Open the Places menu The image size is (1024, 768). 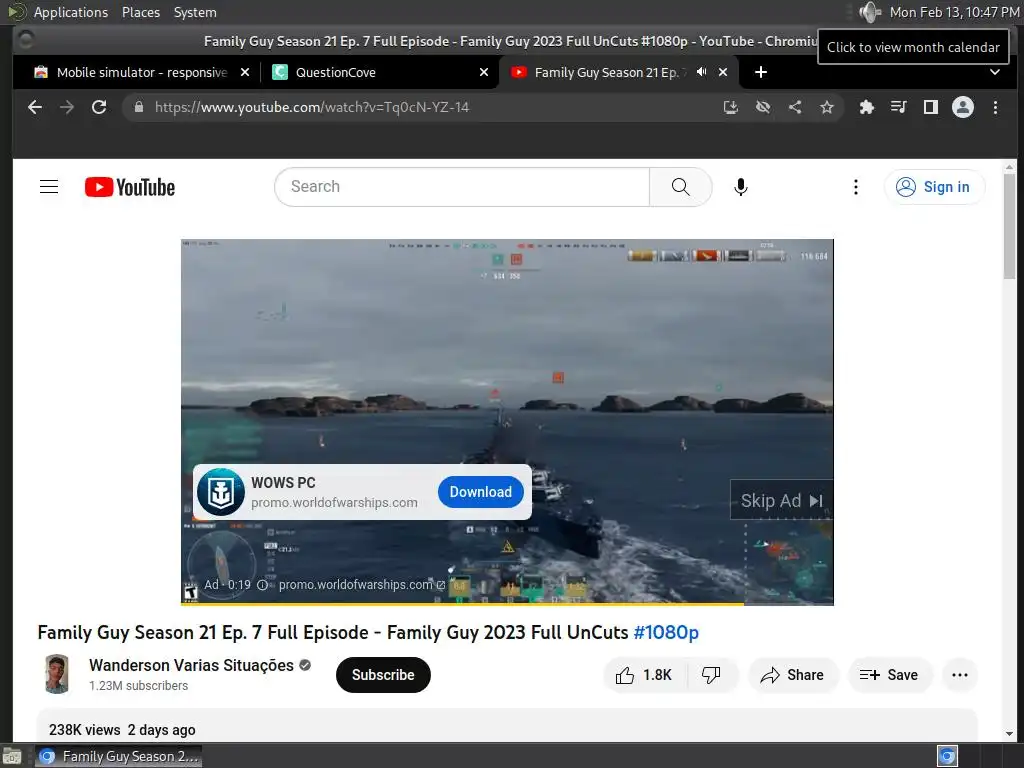pyautogui.click(x=140, y=12)
